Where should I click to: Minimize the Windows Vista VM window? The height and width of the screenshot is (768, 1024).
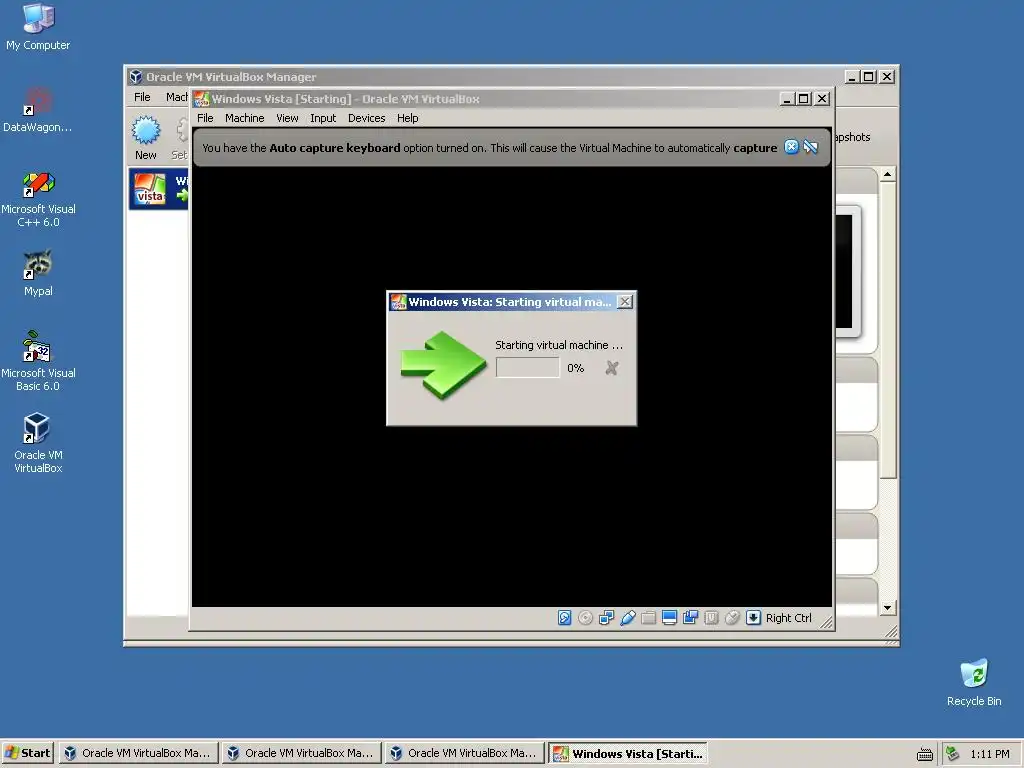point(786,99)
